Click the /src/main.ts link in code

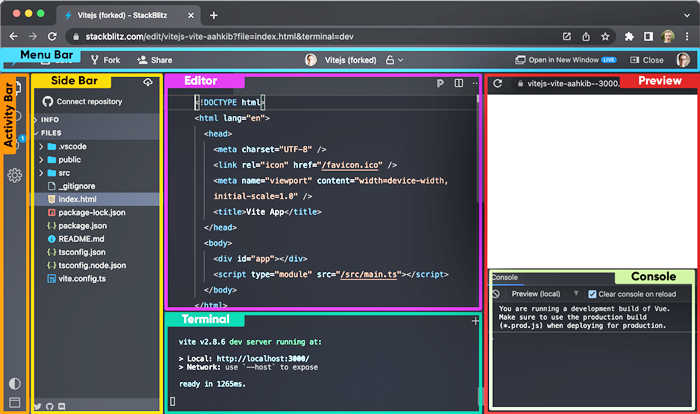click(x=369, y=274)
